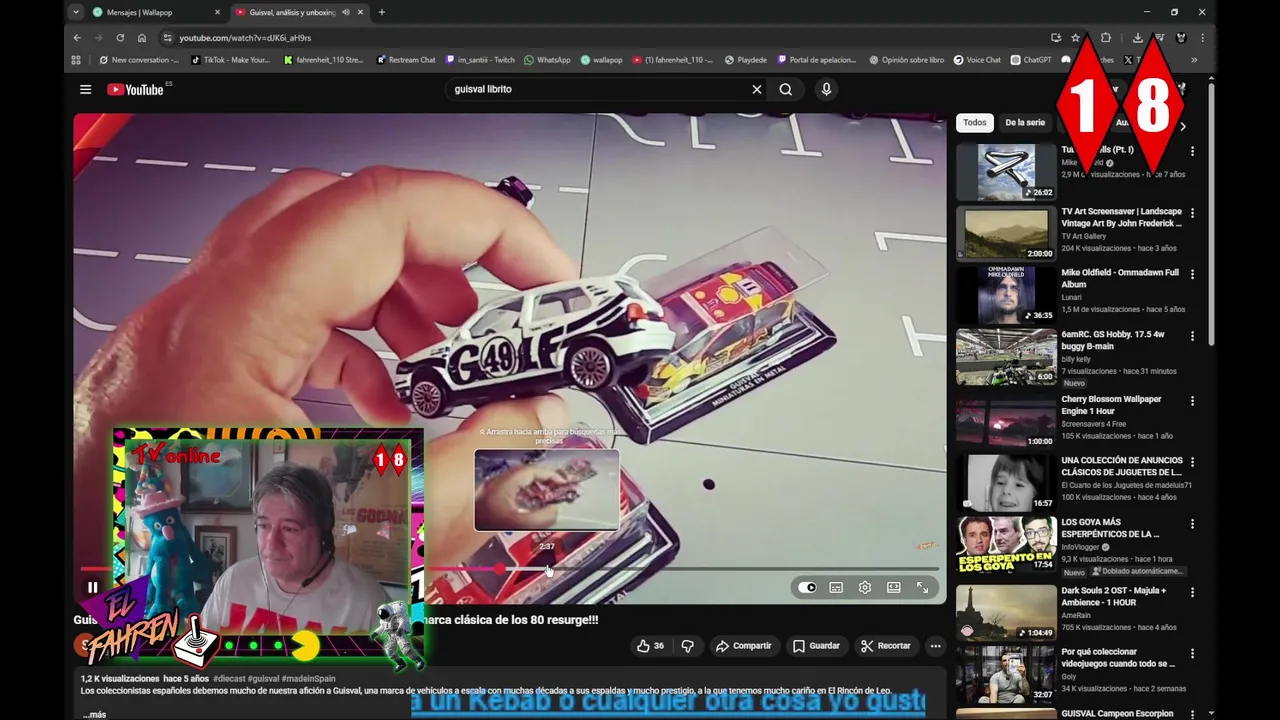Open options for Dark Souls 2 OST video
Screen dimensions: 1280x720
[1192, 592]
